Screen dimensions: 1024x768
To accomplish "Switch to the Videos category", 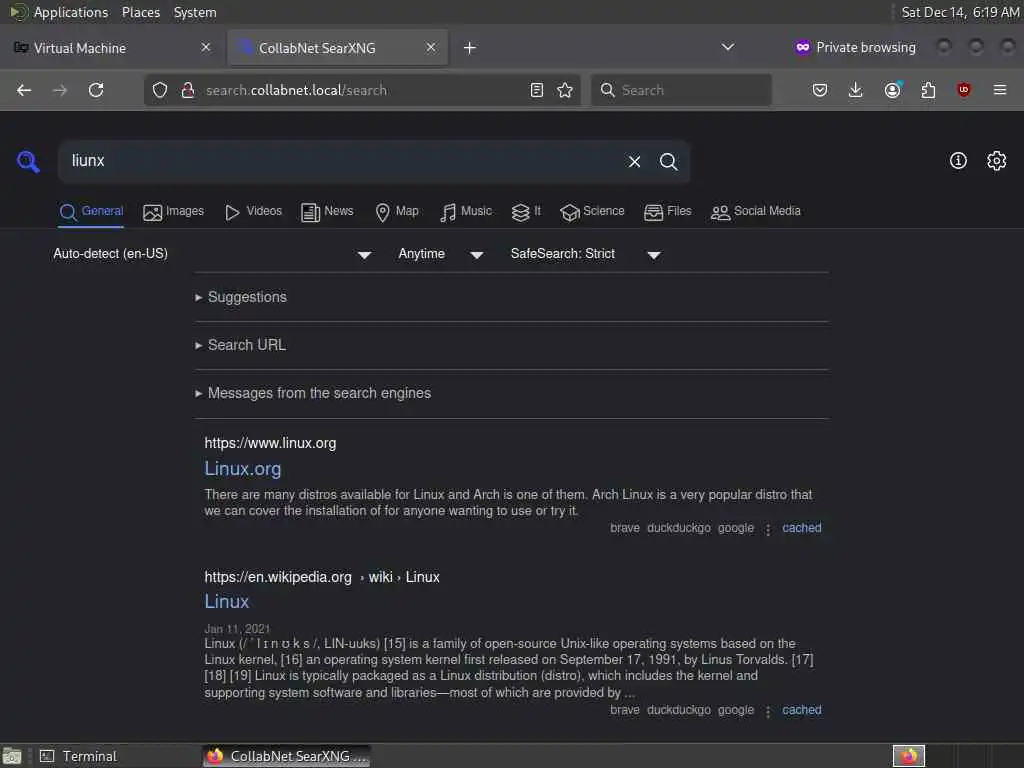I will pyautogui.click(x=253, y=212).
